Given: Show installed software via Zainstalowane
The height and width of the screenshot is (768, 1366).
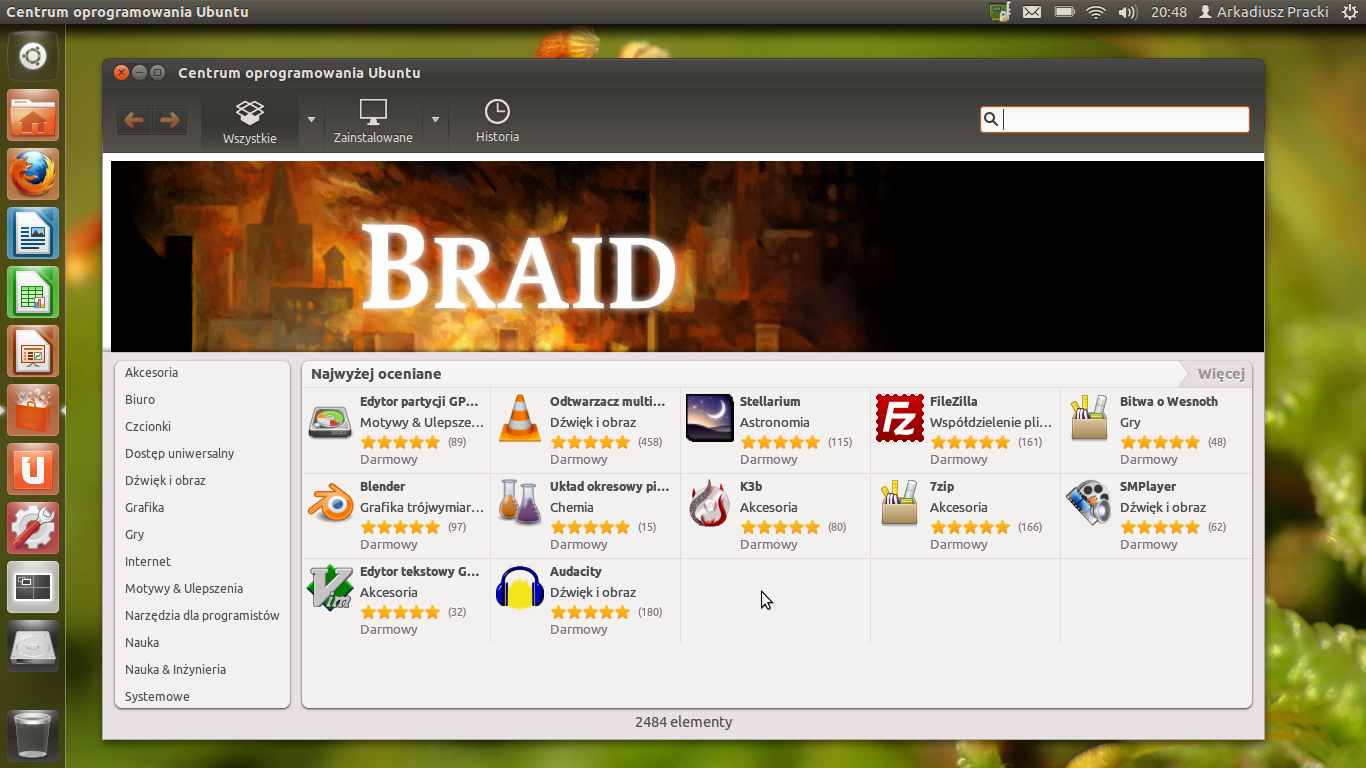Looking at the screenshot, I should tap(373, 122).
